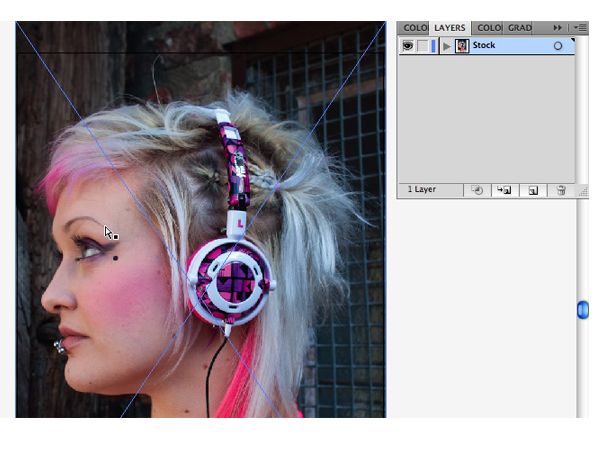Click Create New Layer icon

tap(533, 190)
